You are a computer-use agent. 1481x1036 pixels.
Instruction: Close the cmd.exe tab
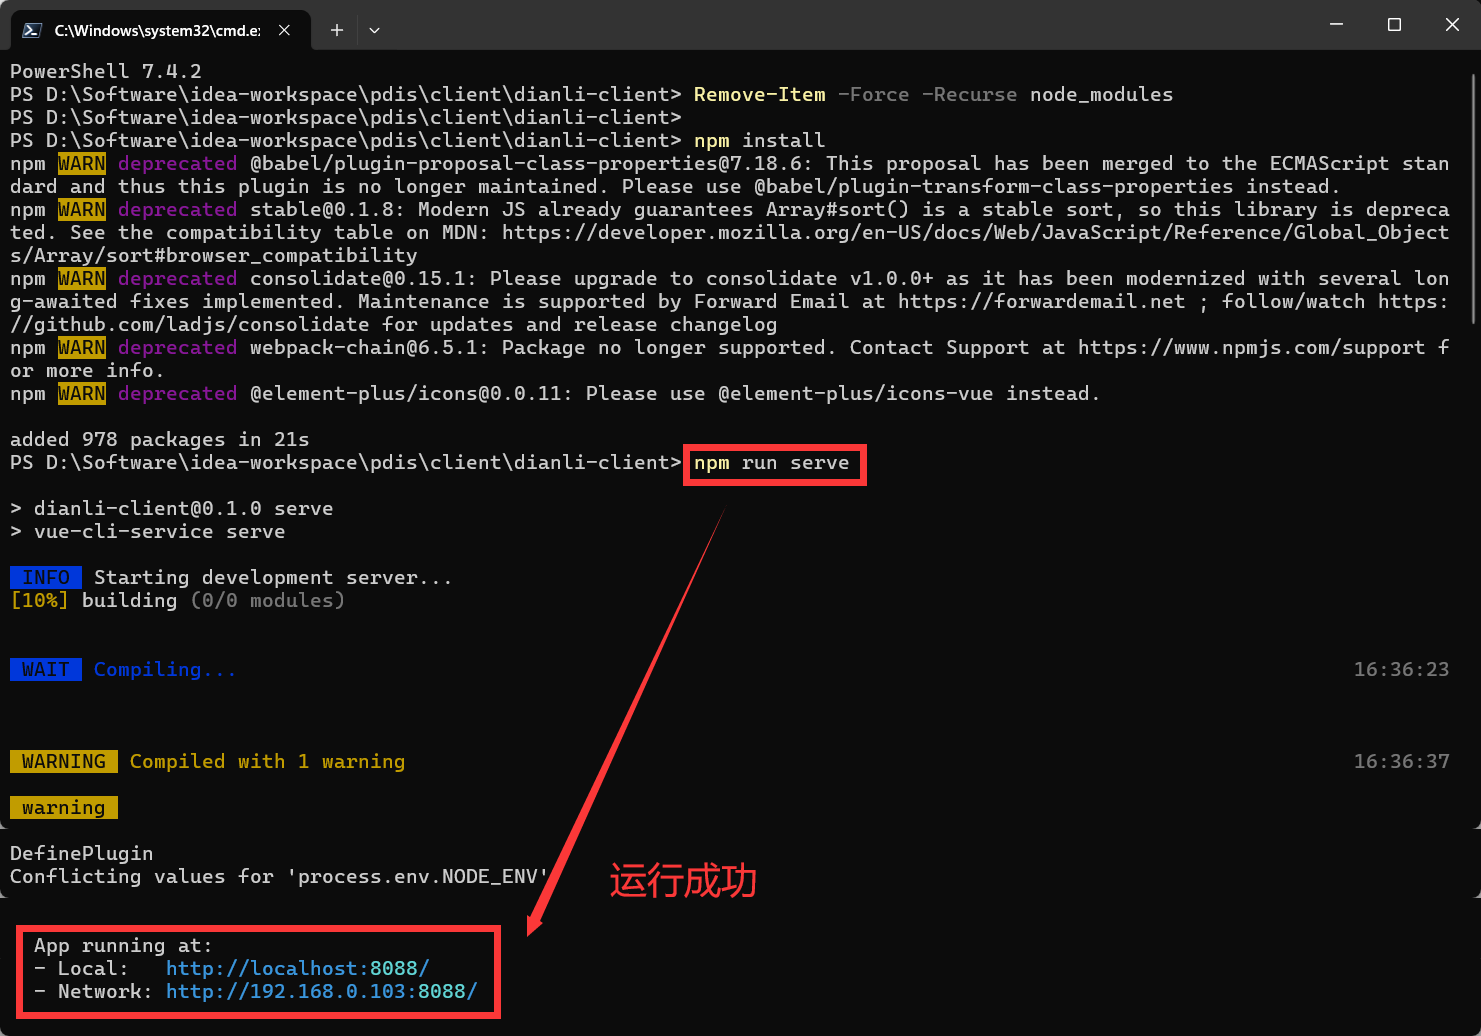[x=284, y=30]
